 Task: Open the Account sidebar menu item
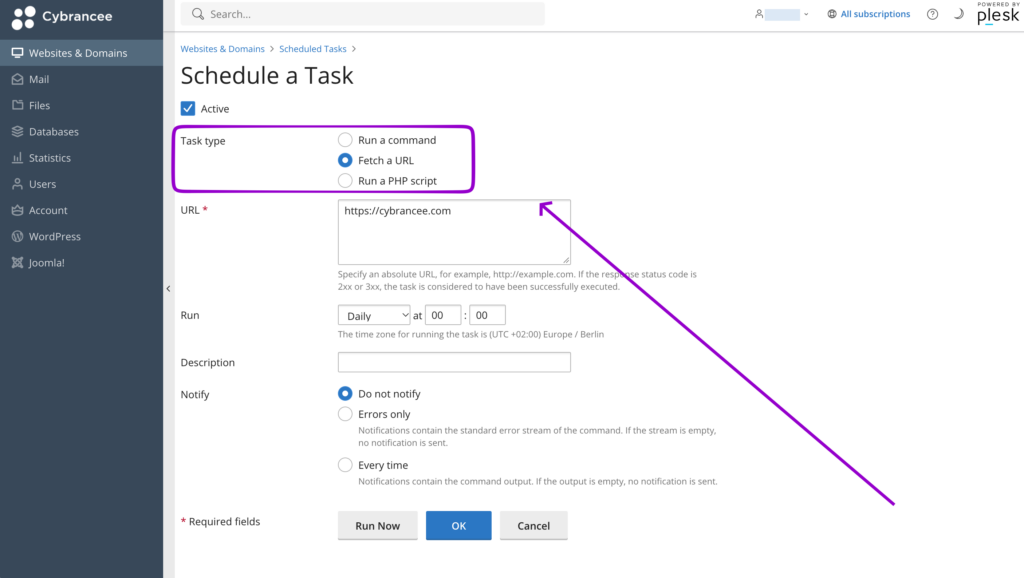pyautogui.click(x=82, y=210)
